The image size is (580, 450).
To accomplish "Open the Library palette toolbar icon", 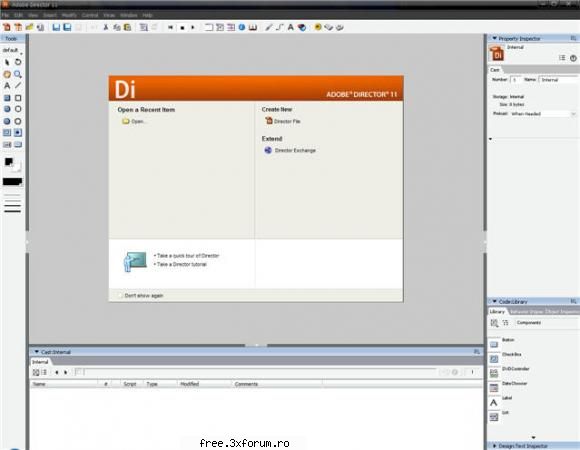I will 253,27.
